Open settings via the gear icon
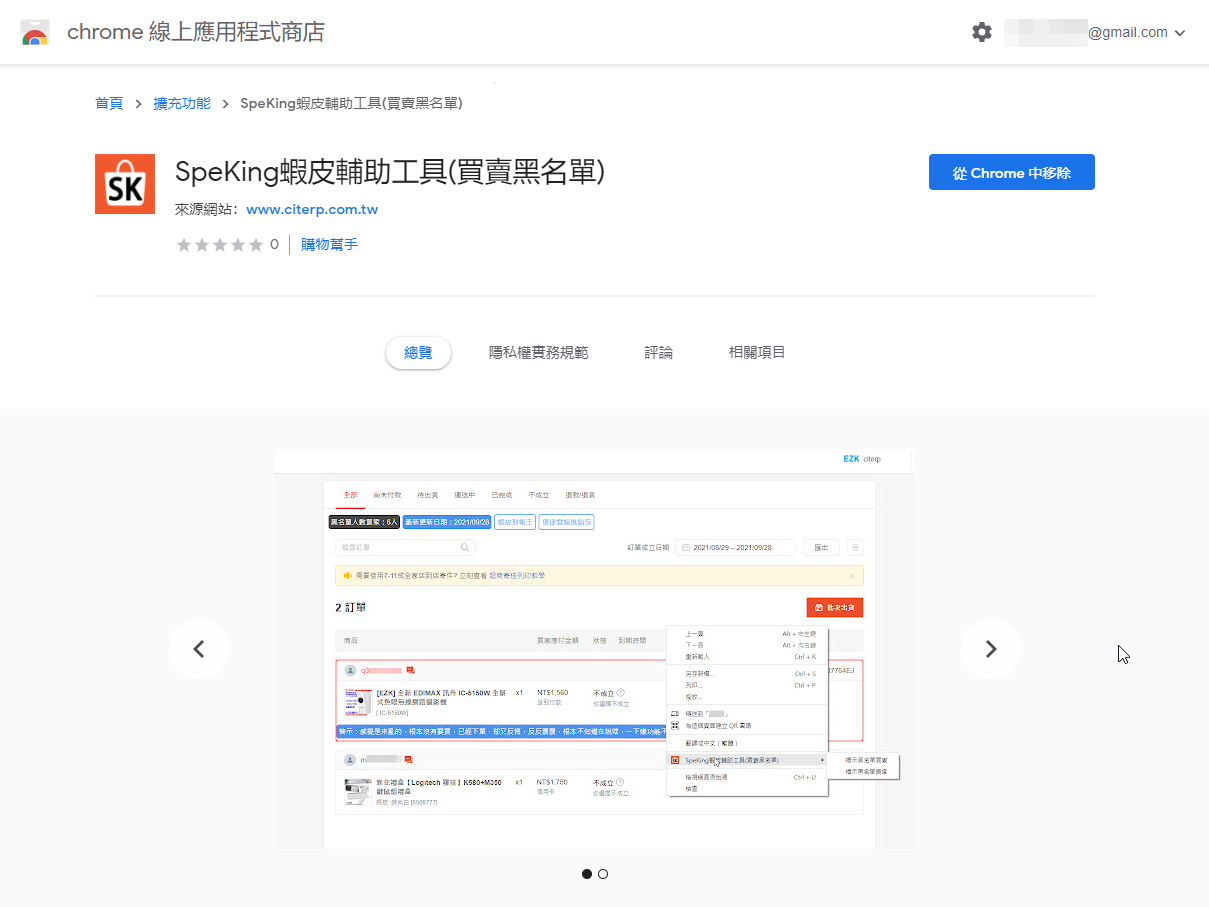The height and width of the screenshot is (907, 1209). point(982,32)
